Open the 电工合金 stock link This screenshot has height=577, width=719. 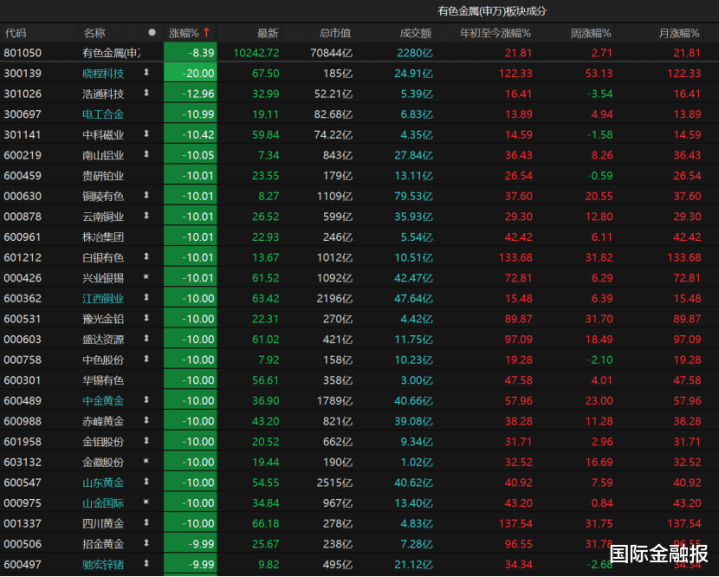click(x=103, y=114)
